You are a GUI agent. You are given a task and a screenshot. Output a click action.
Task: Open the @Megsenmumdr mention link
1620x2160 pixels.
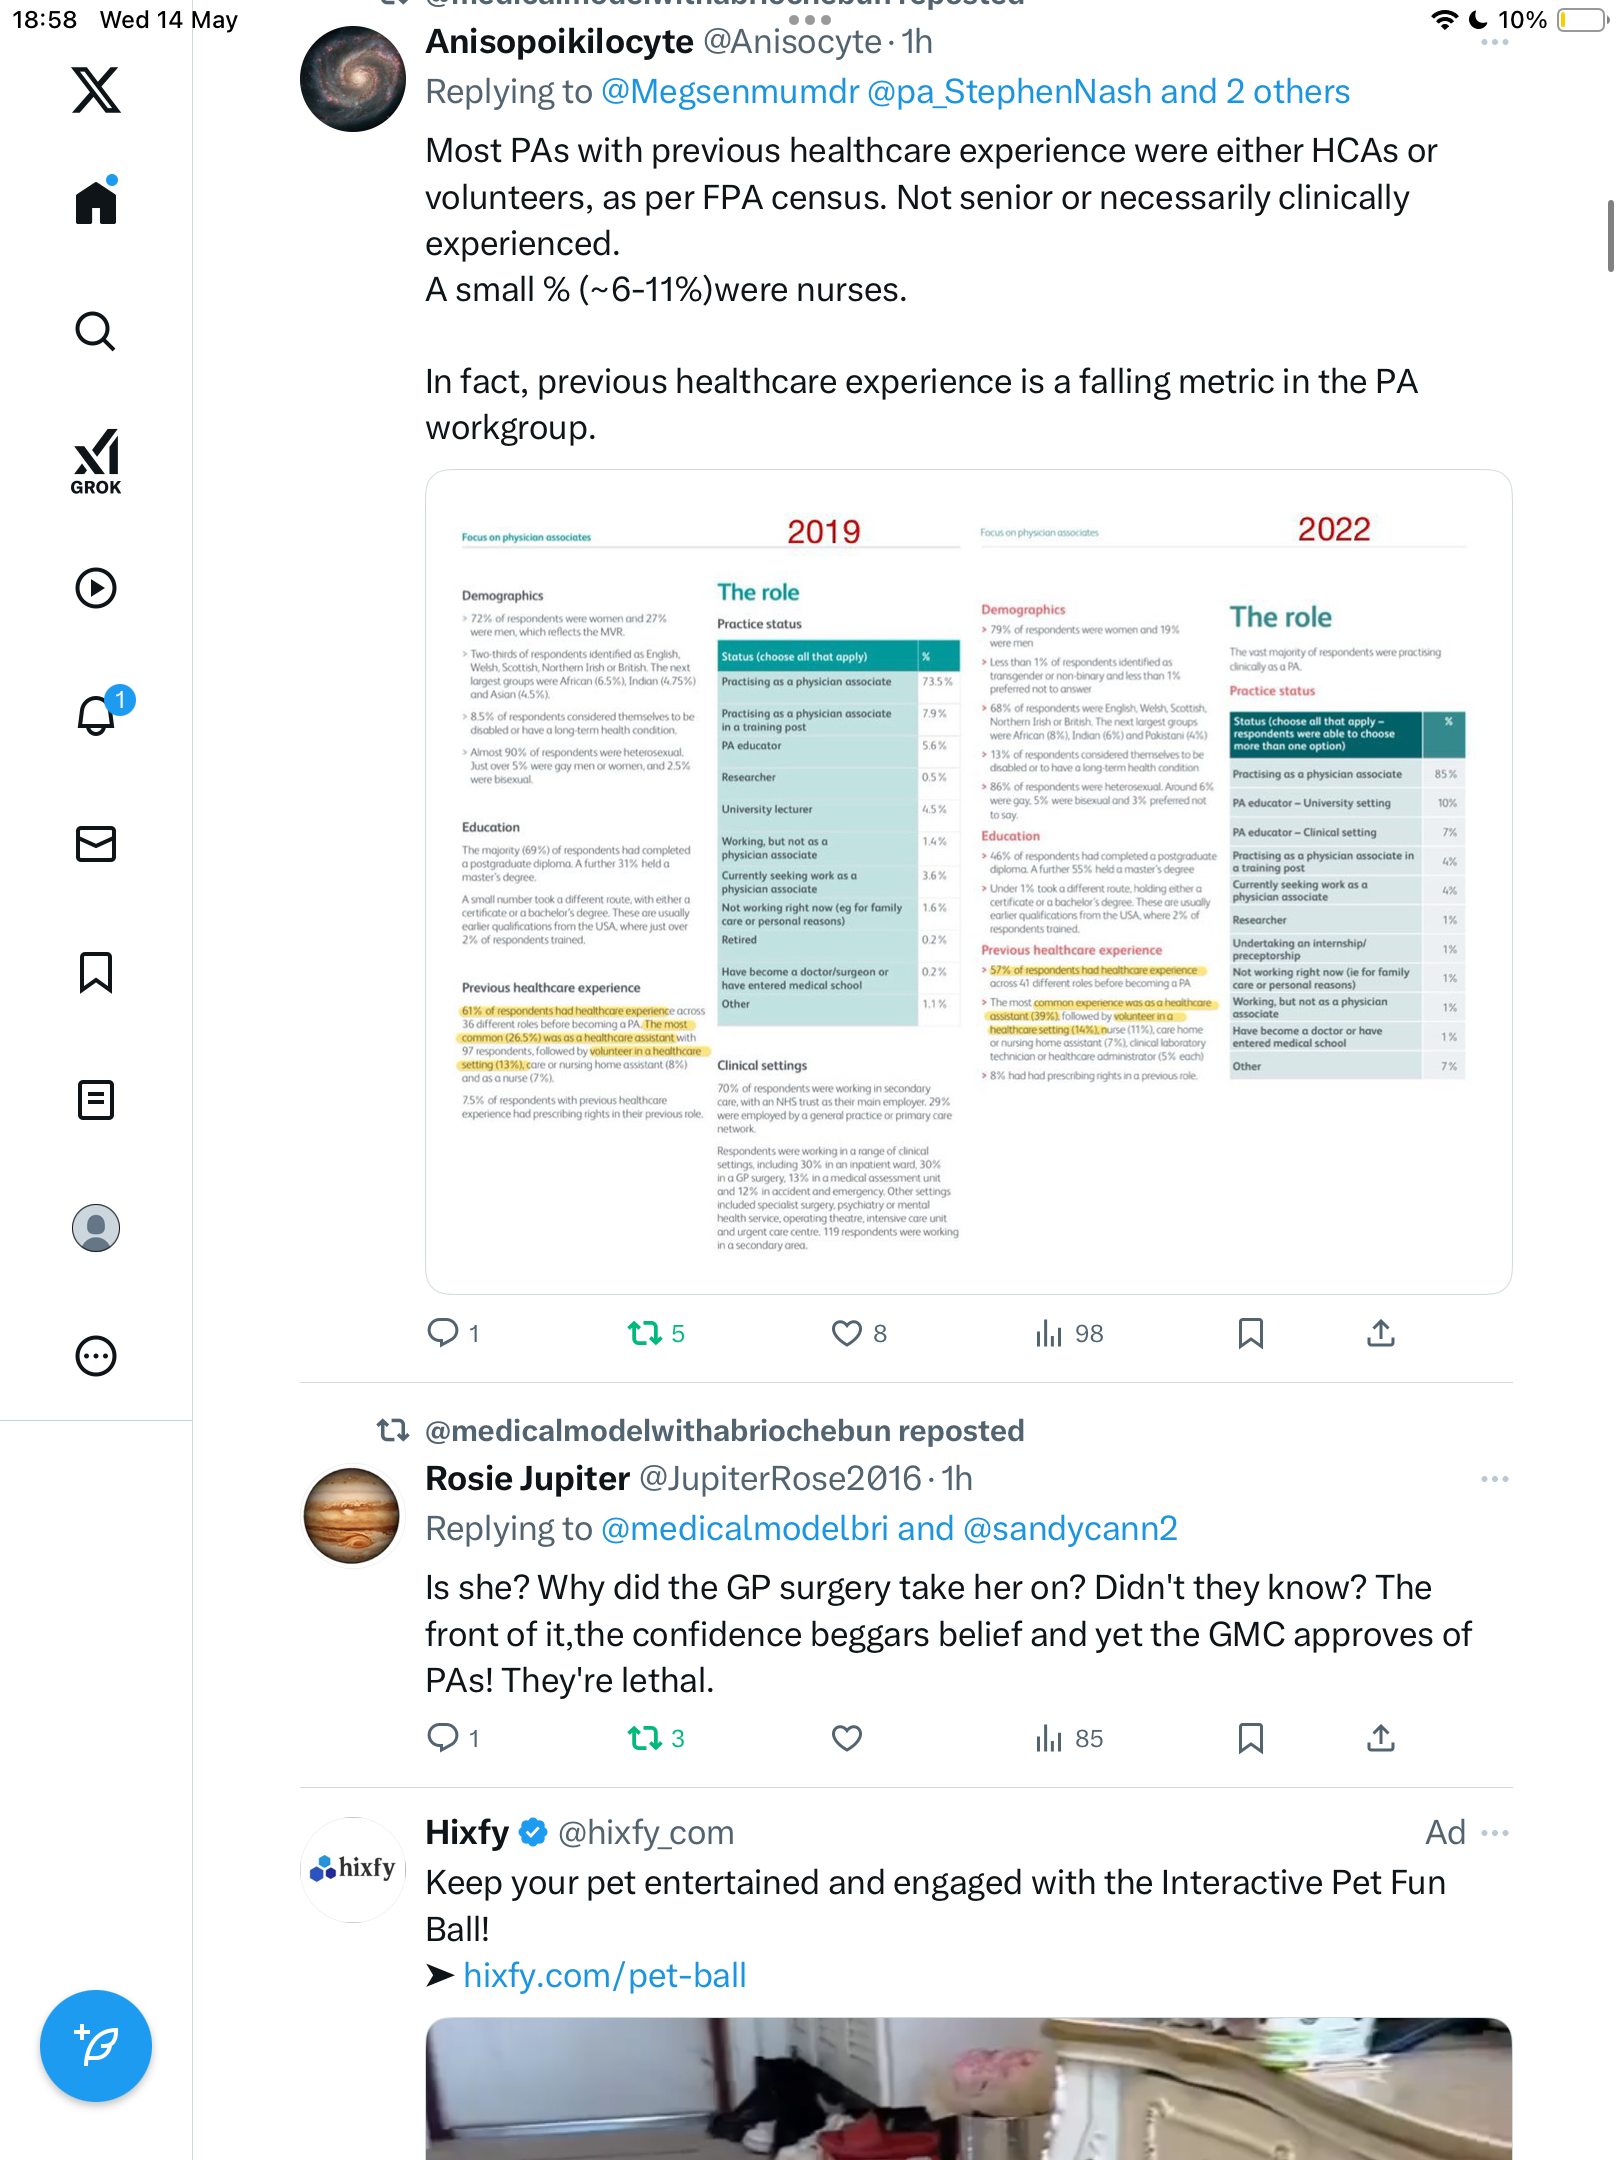tap(730, 92)
